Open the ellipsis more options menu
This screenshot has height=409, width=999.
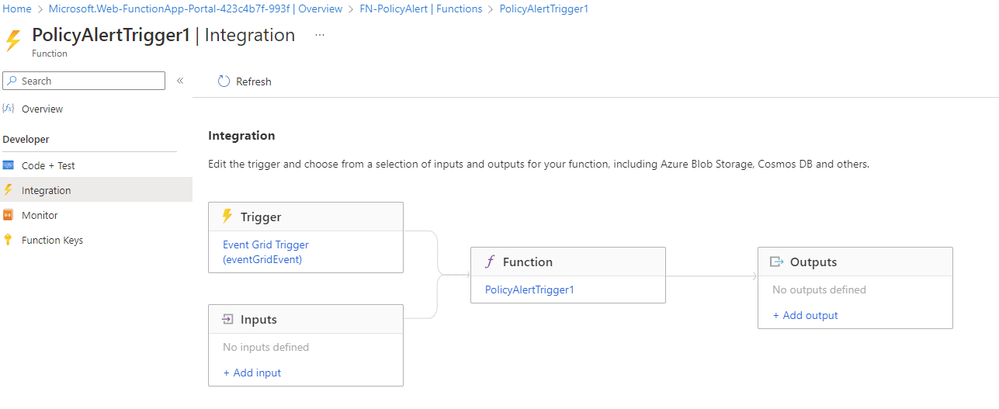[x=320, y=35]
